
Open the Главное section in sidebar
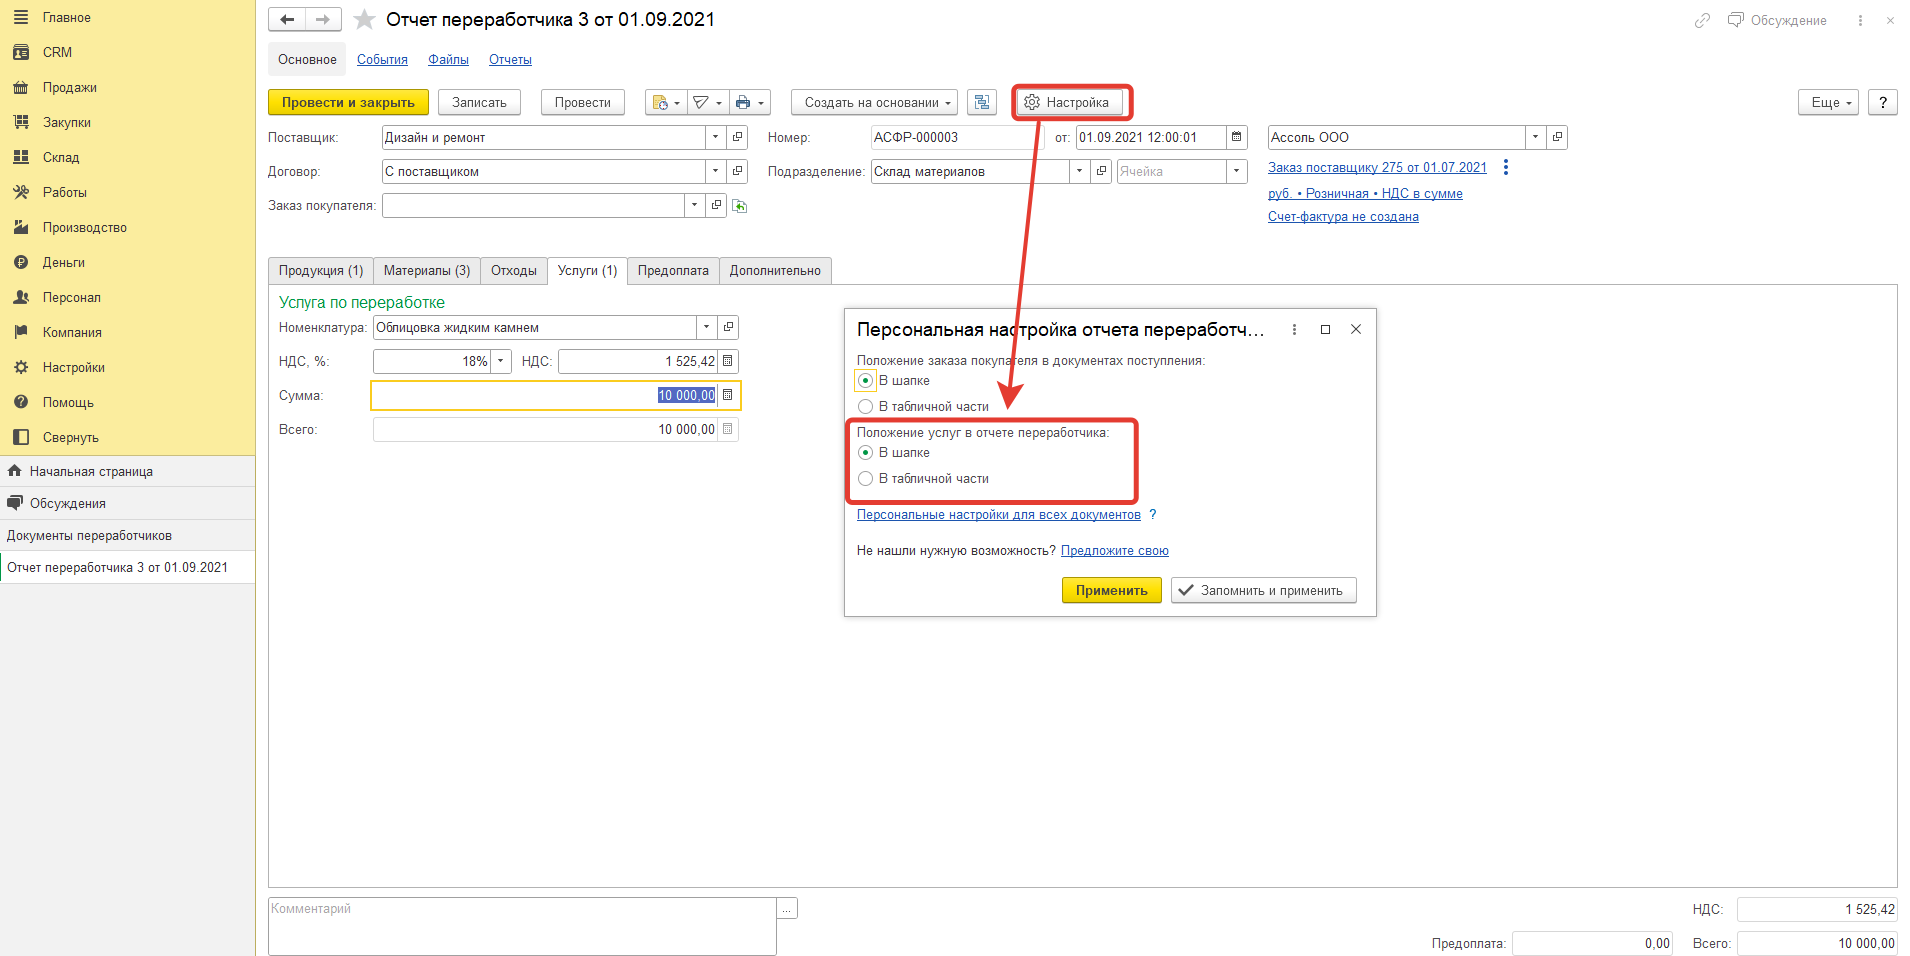66,17
